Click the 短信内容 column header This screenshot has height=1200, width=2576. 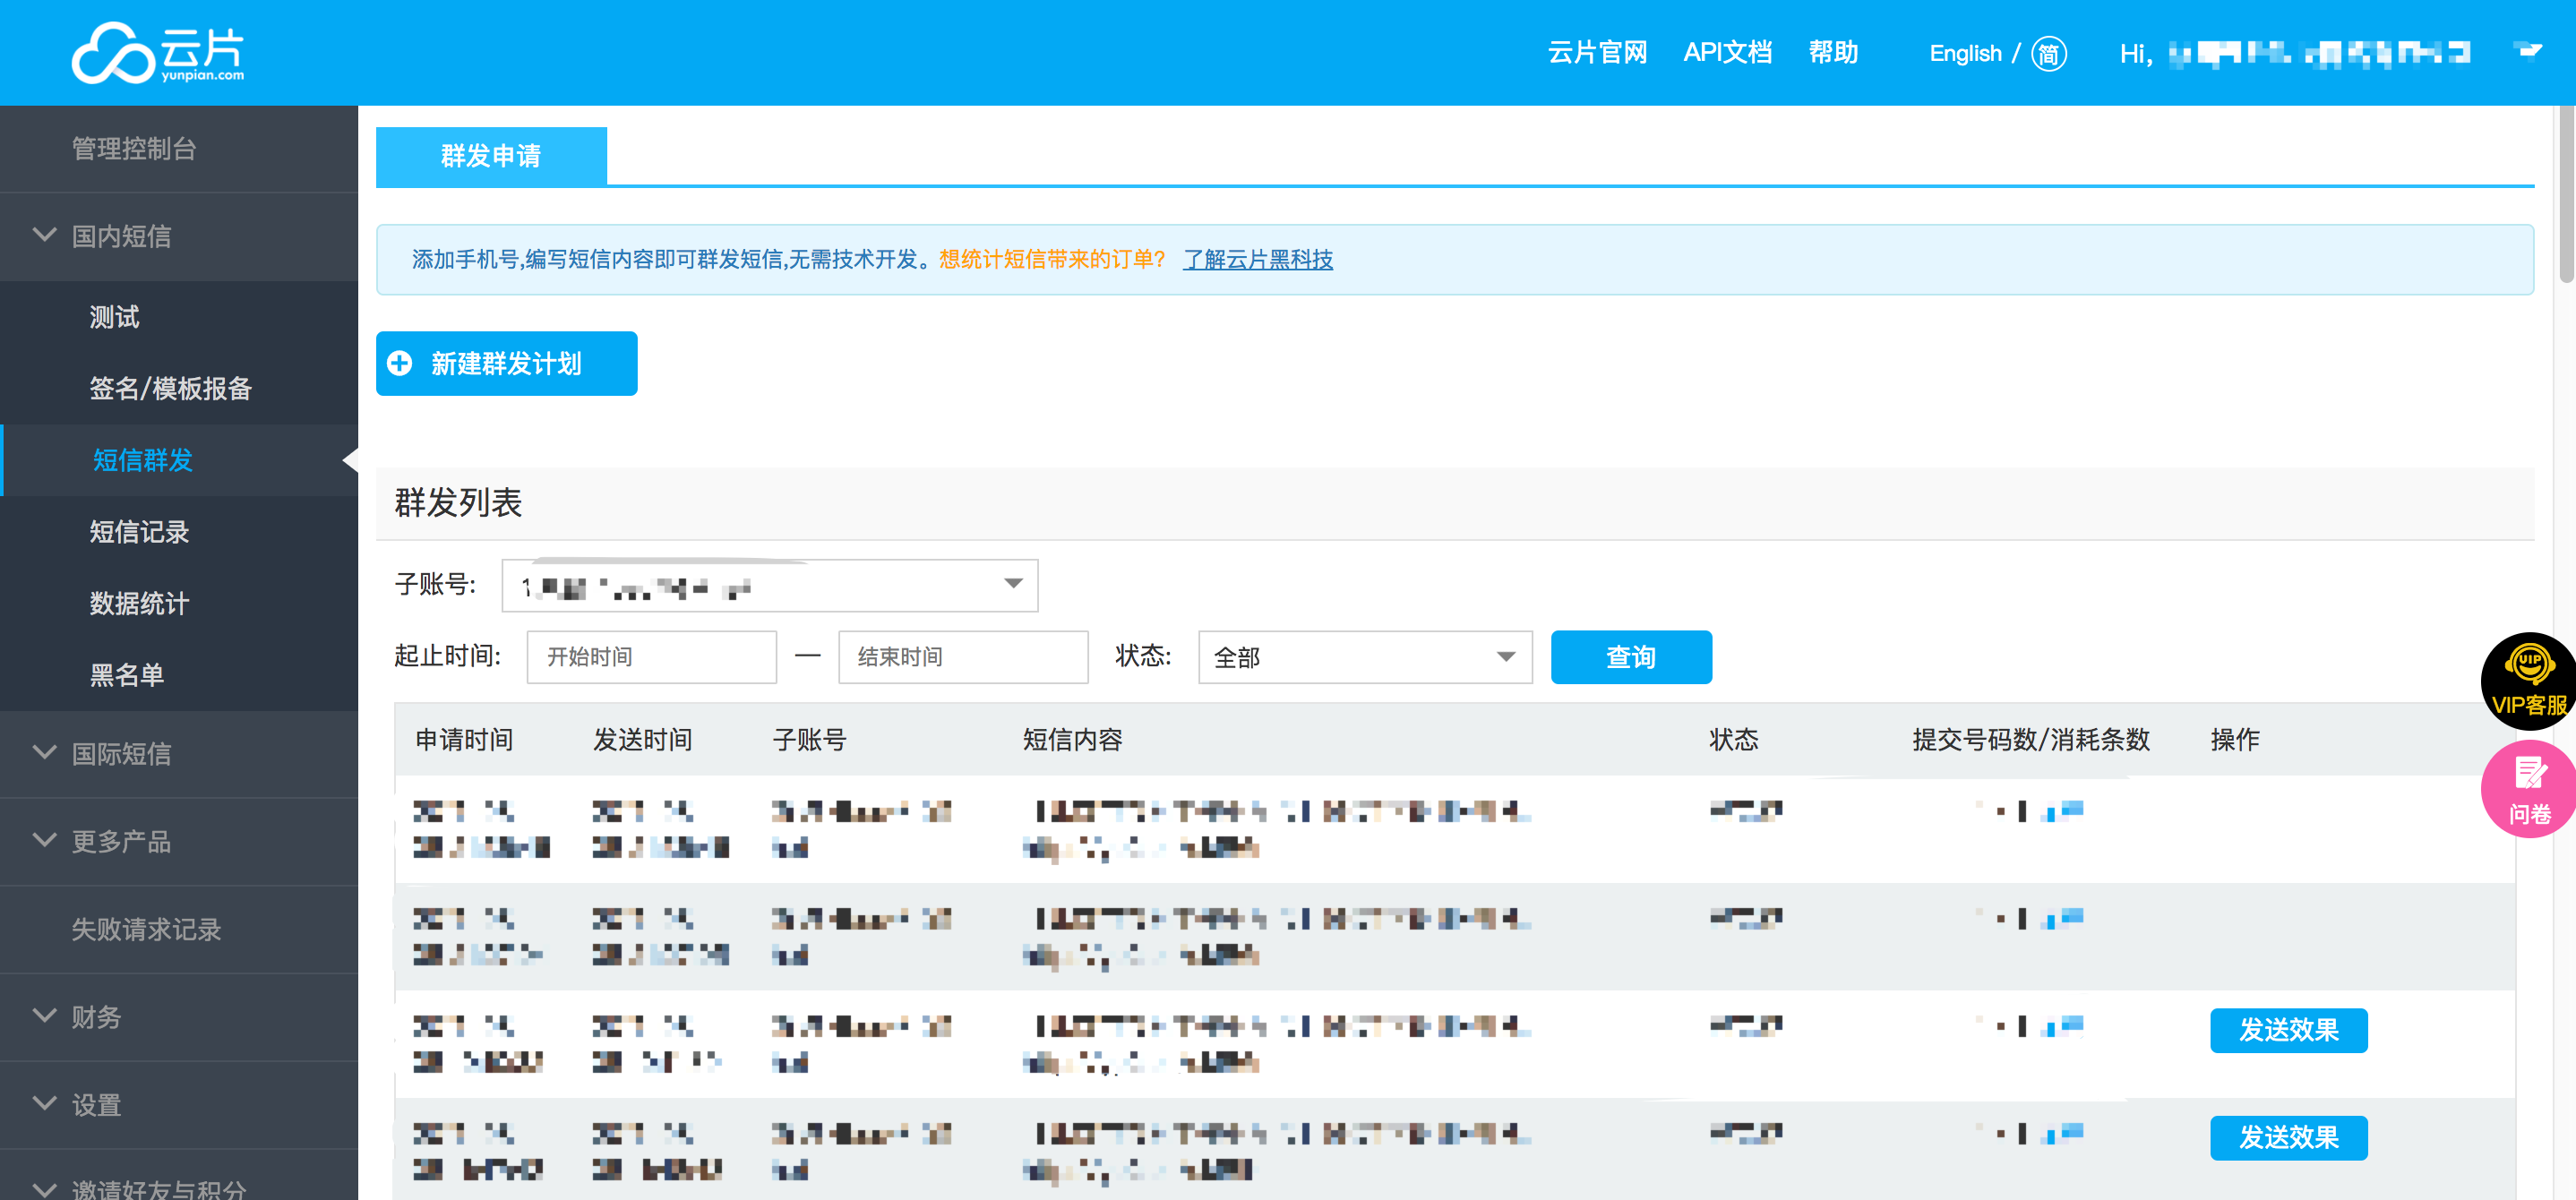[x=1072, y=740]
